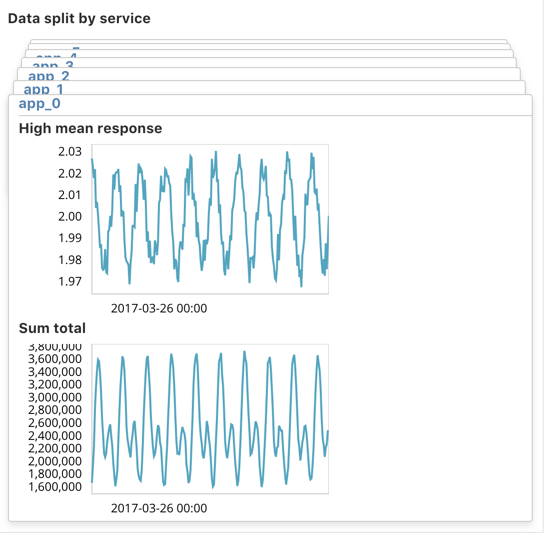Click the 2,000,000 axis value

[x=55, y=461]
